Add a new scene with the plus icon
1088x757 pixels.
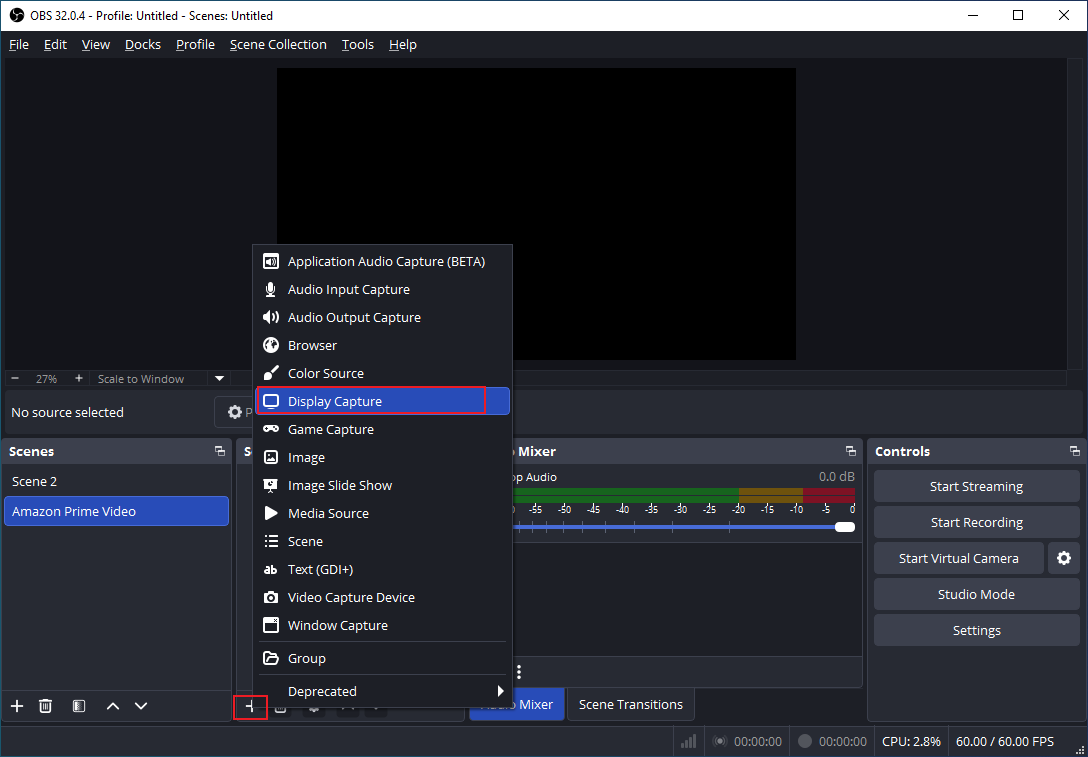[x=16, y=706]
